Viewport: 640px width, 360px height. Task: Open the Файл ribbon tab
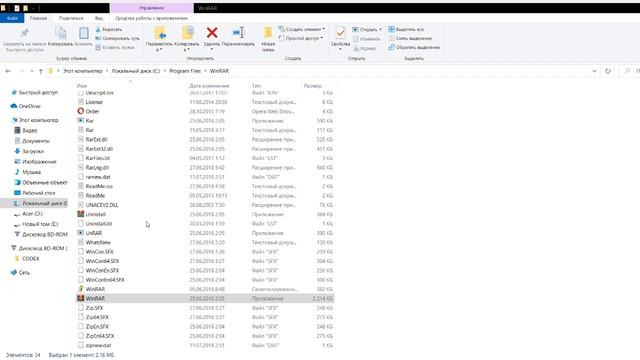coord(12,18)
